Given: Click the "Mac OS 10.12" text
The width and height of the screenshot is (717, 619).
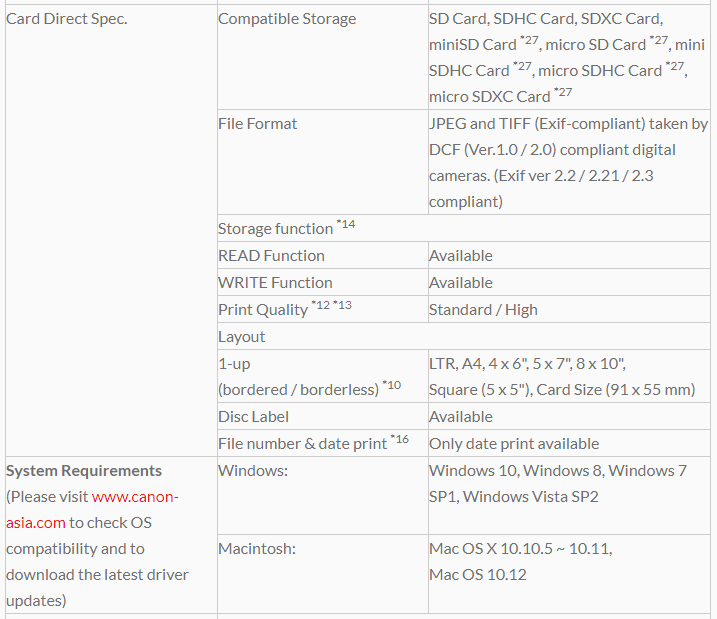Looking at the screenshot, I should [478, 575].
